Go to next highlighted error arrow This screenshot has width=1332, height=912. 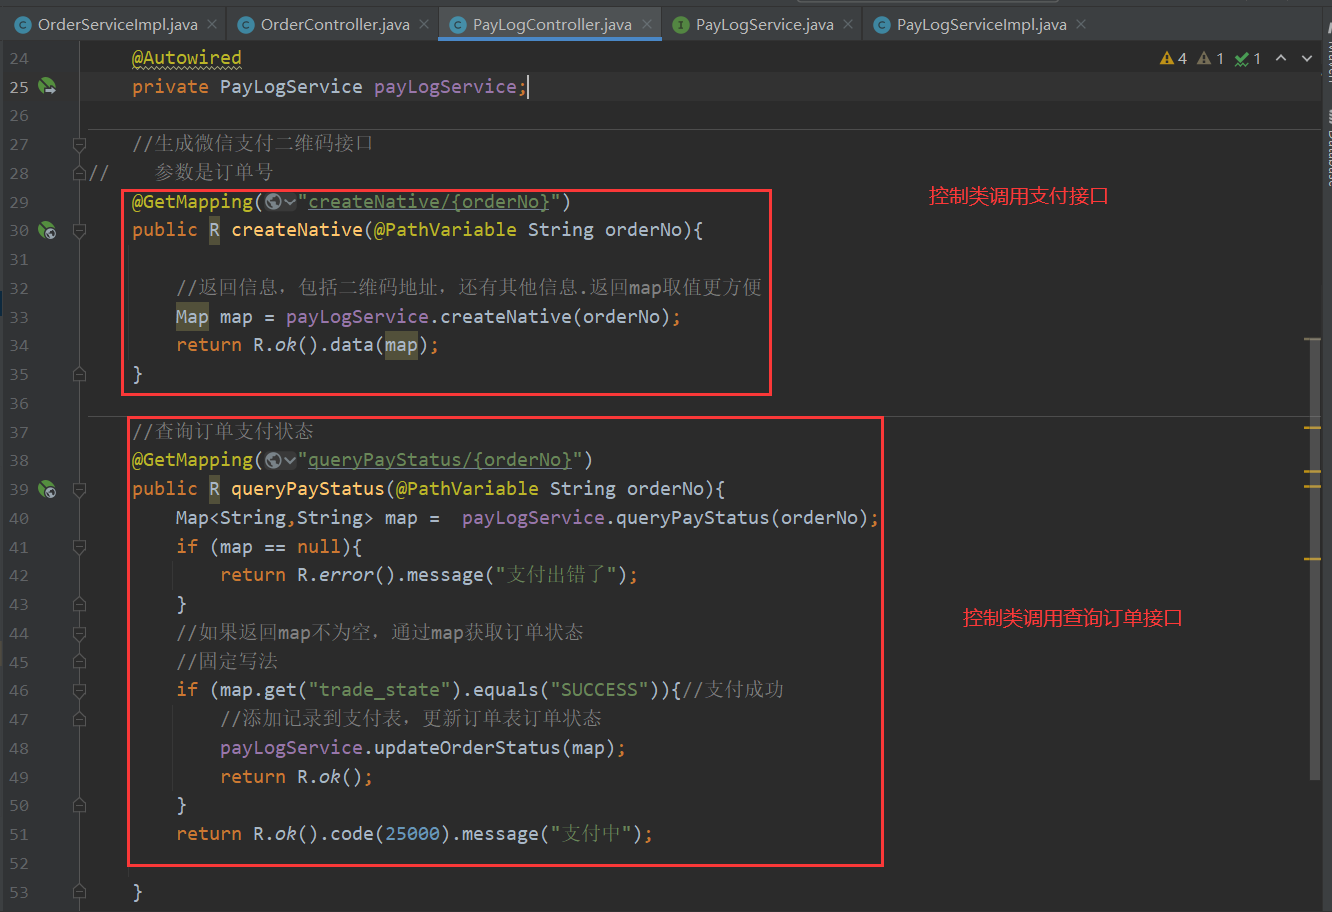tap(1307, 59)
